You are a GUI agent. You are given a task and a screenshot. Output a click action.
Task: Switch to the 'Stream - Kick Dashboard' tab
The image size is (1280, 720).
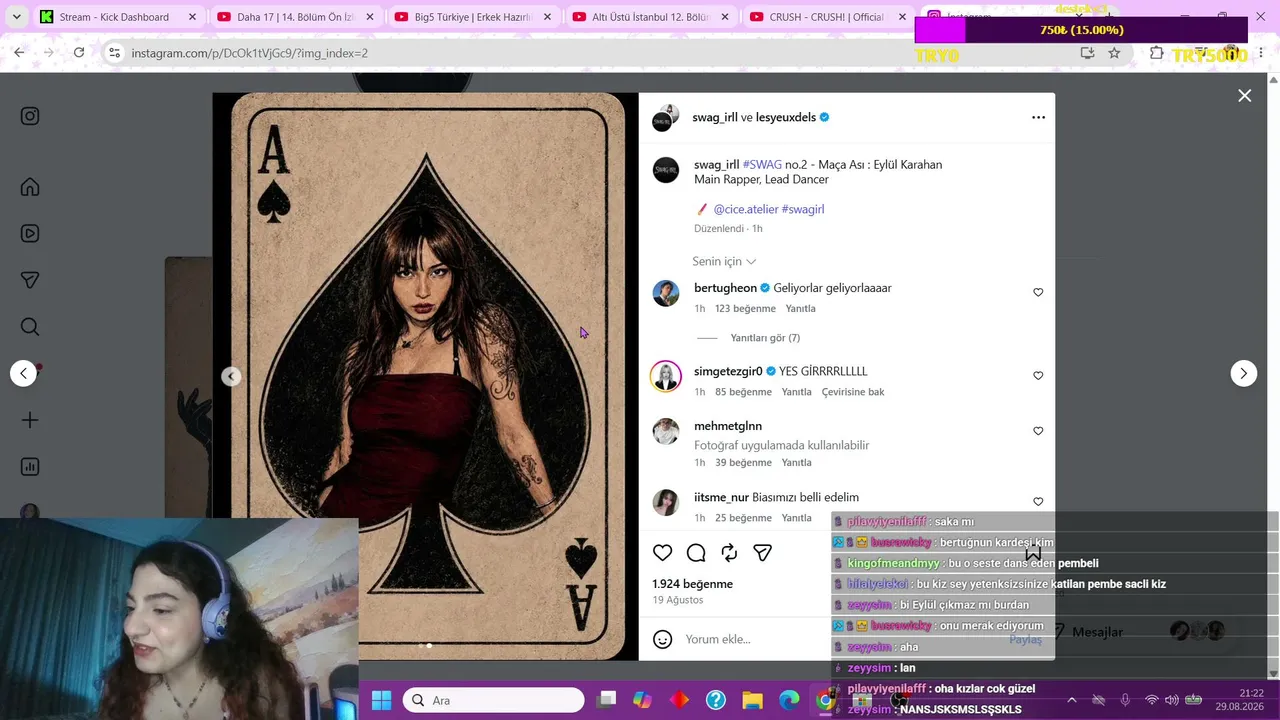(x=117, y=17)
